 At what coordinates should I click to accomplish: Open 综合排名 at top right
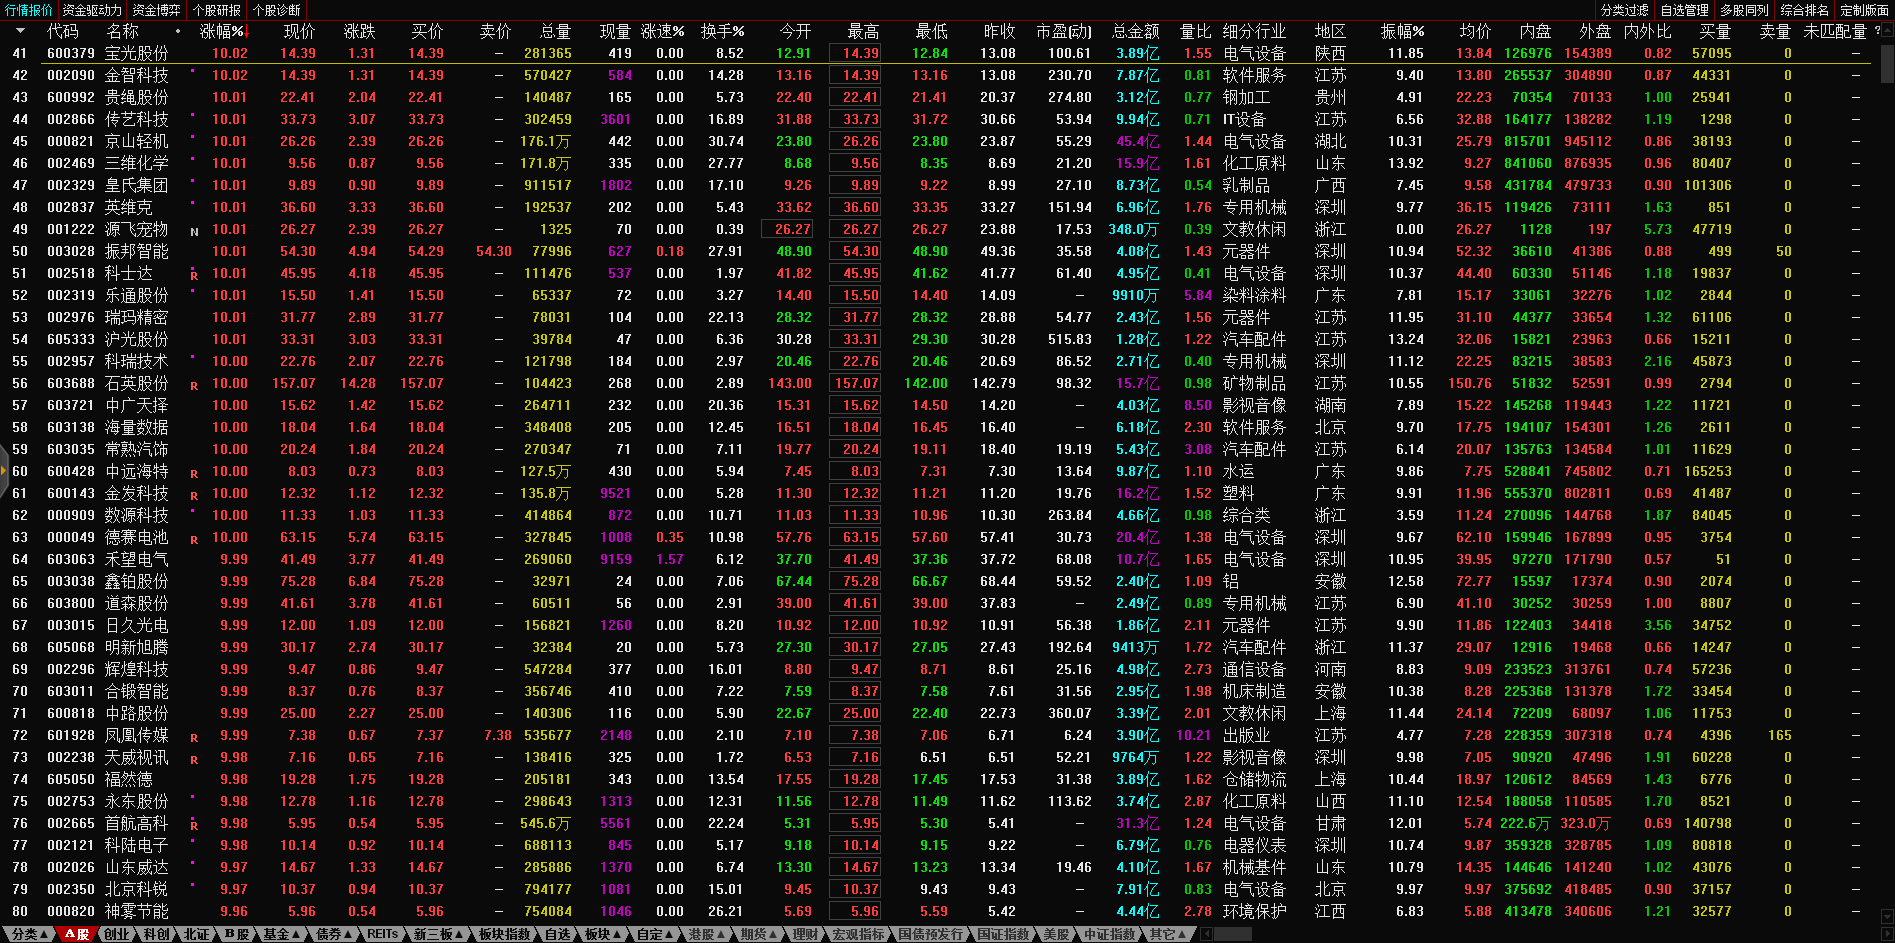[1804, 10]
